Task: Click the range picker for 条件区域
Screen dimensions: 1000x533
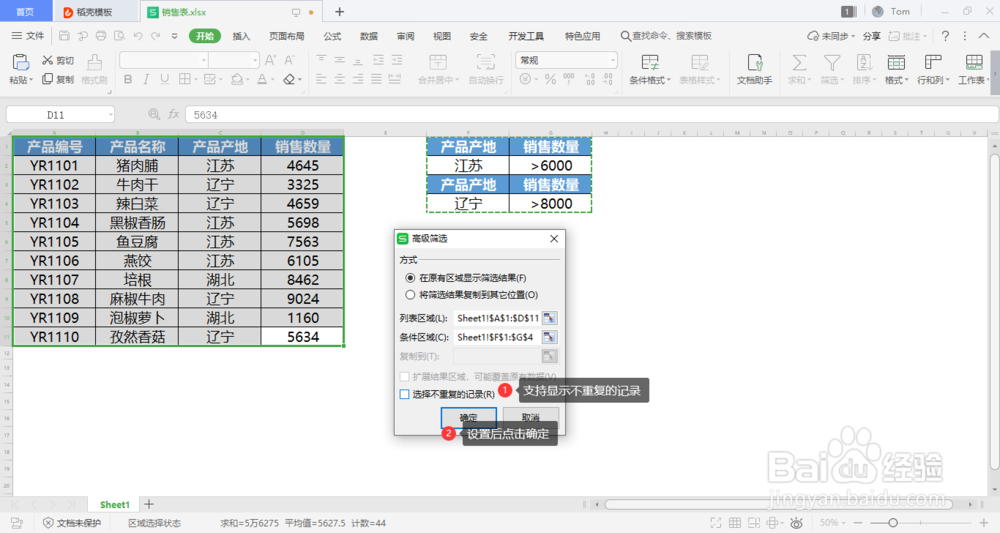Action: (x=549, y=337)
